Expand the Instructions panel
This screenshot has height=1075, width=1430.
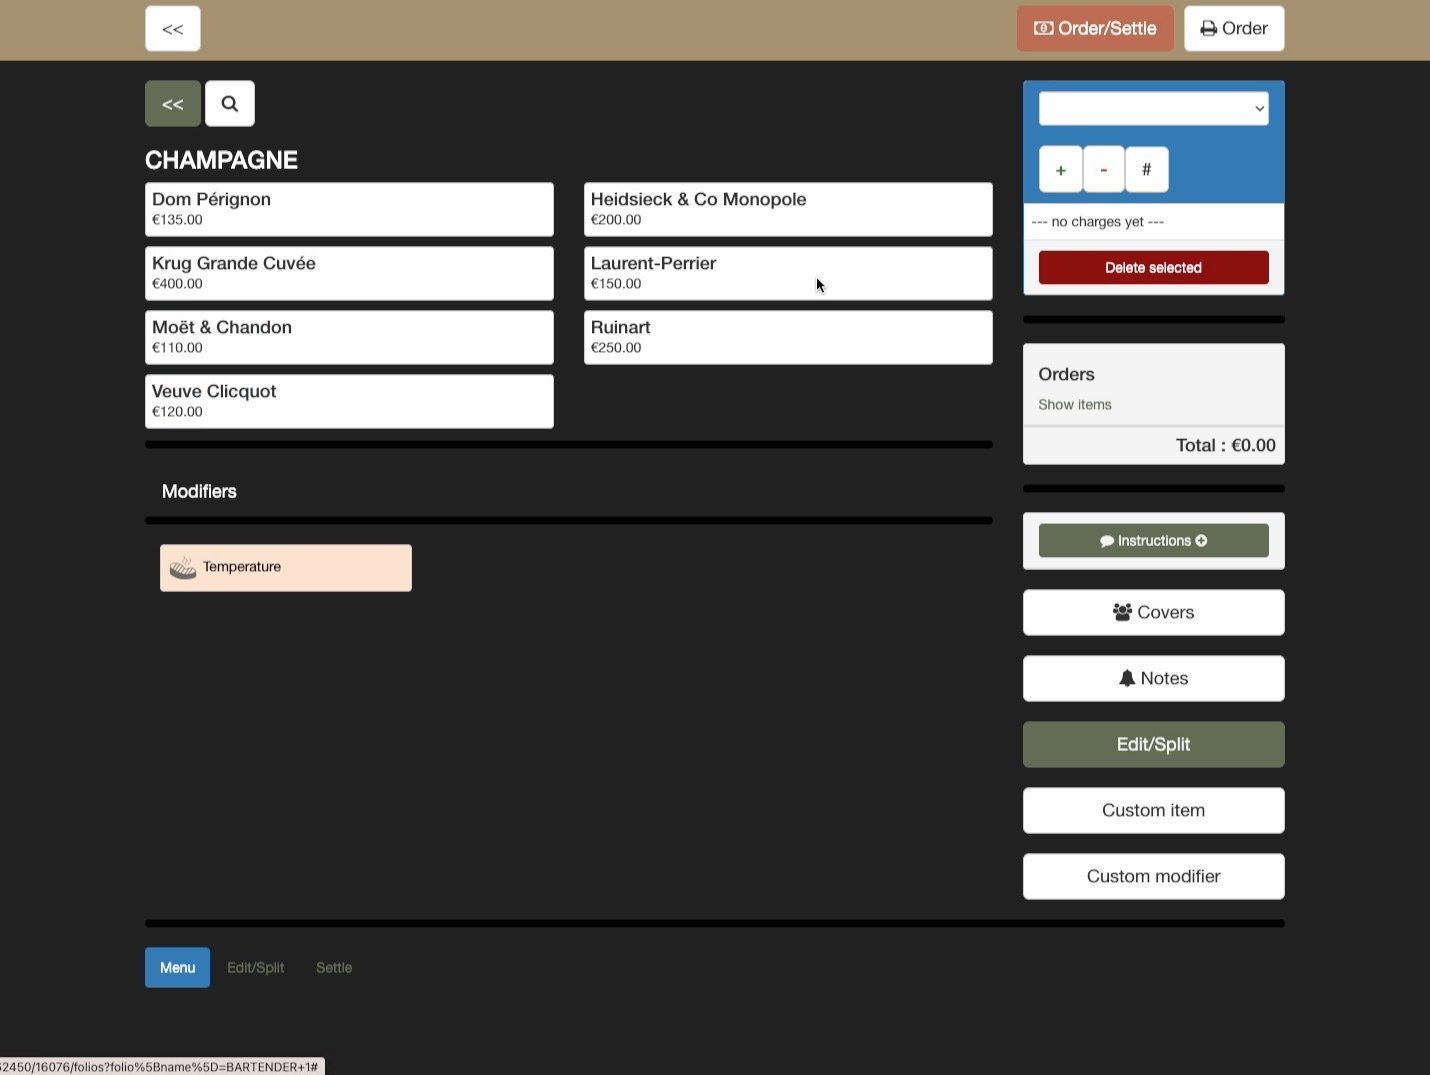pyautogui.click(x=1153, y=541)
